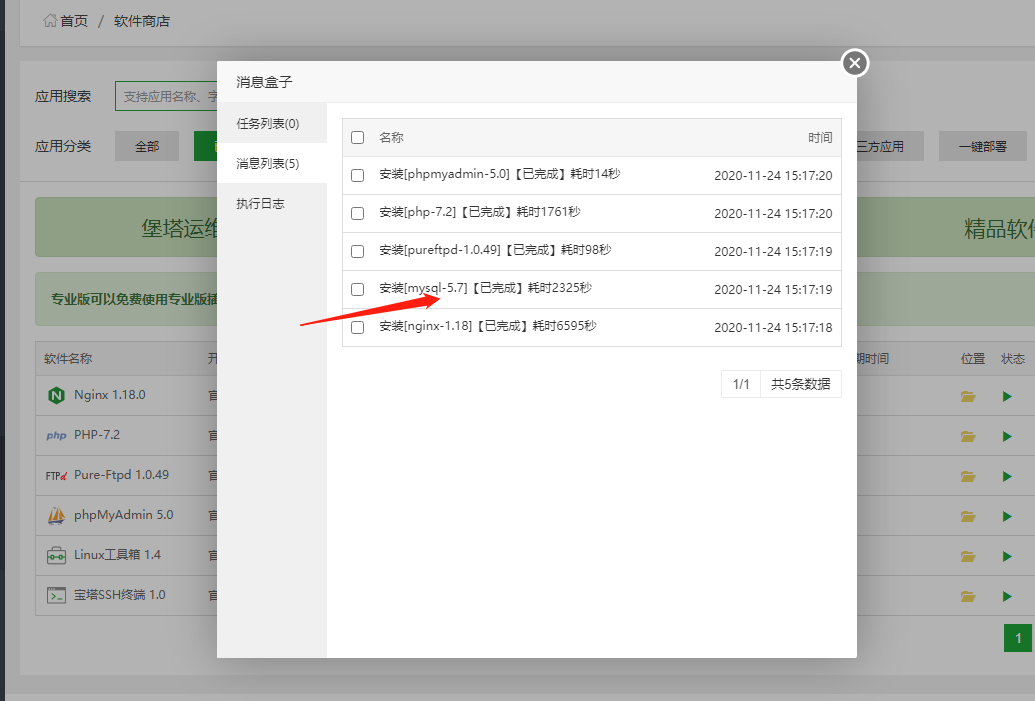Select the Nginx 1.18.0 software icon
Viewport: 1035px width, 701px height.
tap(56, 396)
